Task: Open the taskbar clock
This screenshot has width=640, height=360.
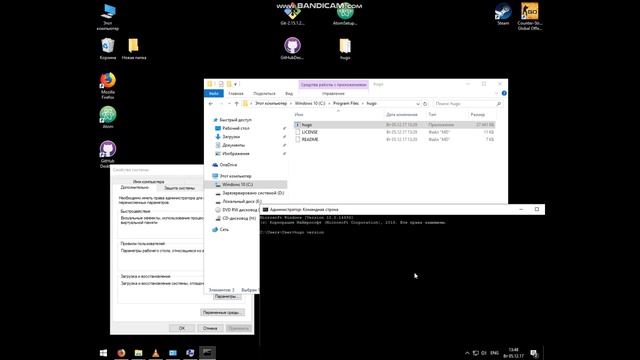Action: click(x=513, y=353)
